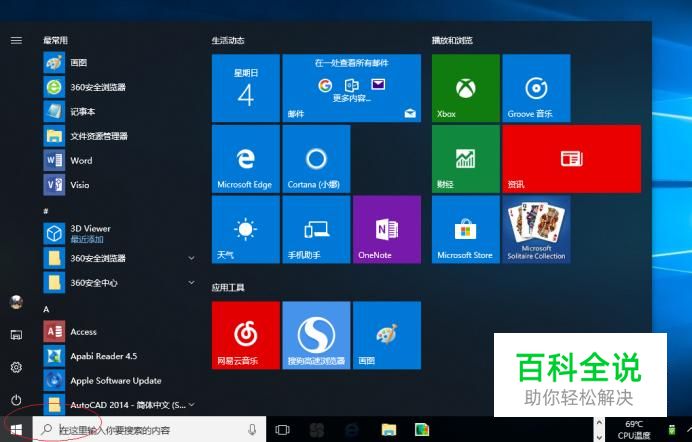Open Task View on taskbar
Viewport: 692px width, 442px height.
pyautogui.click(x=282, y=429)
